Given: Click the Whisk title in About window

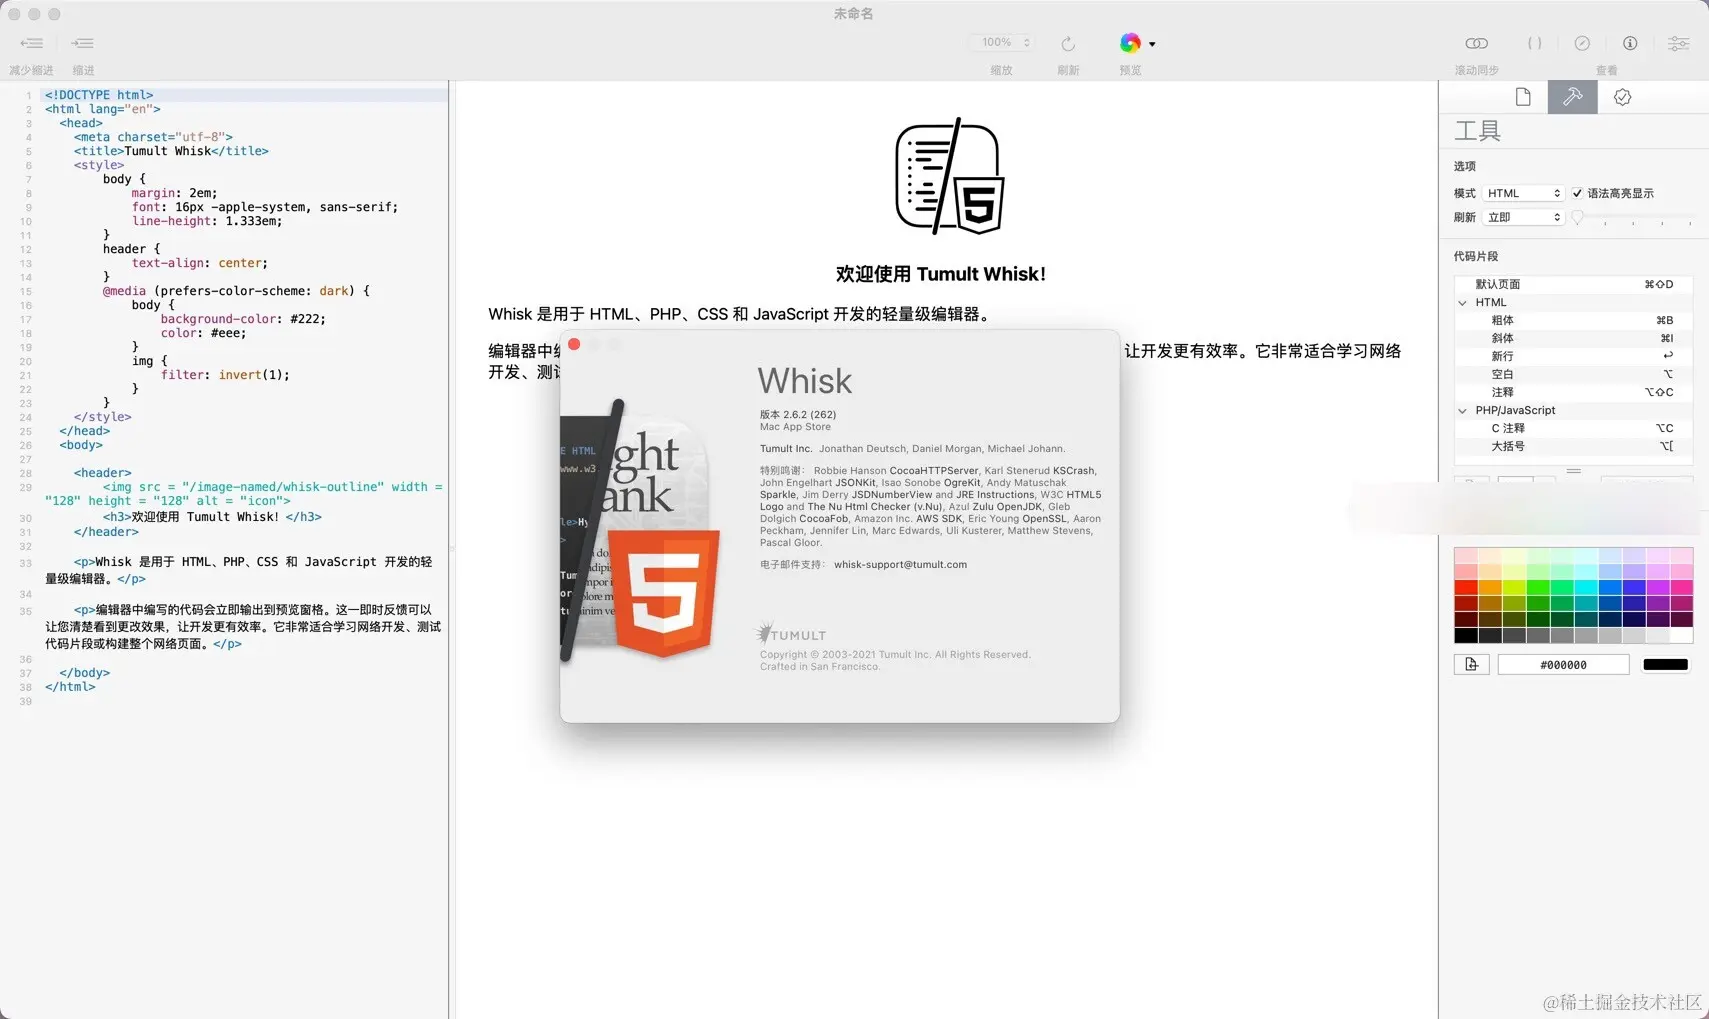Looking at the screenshot, I should [805, 381].
